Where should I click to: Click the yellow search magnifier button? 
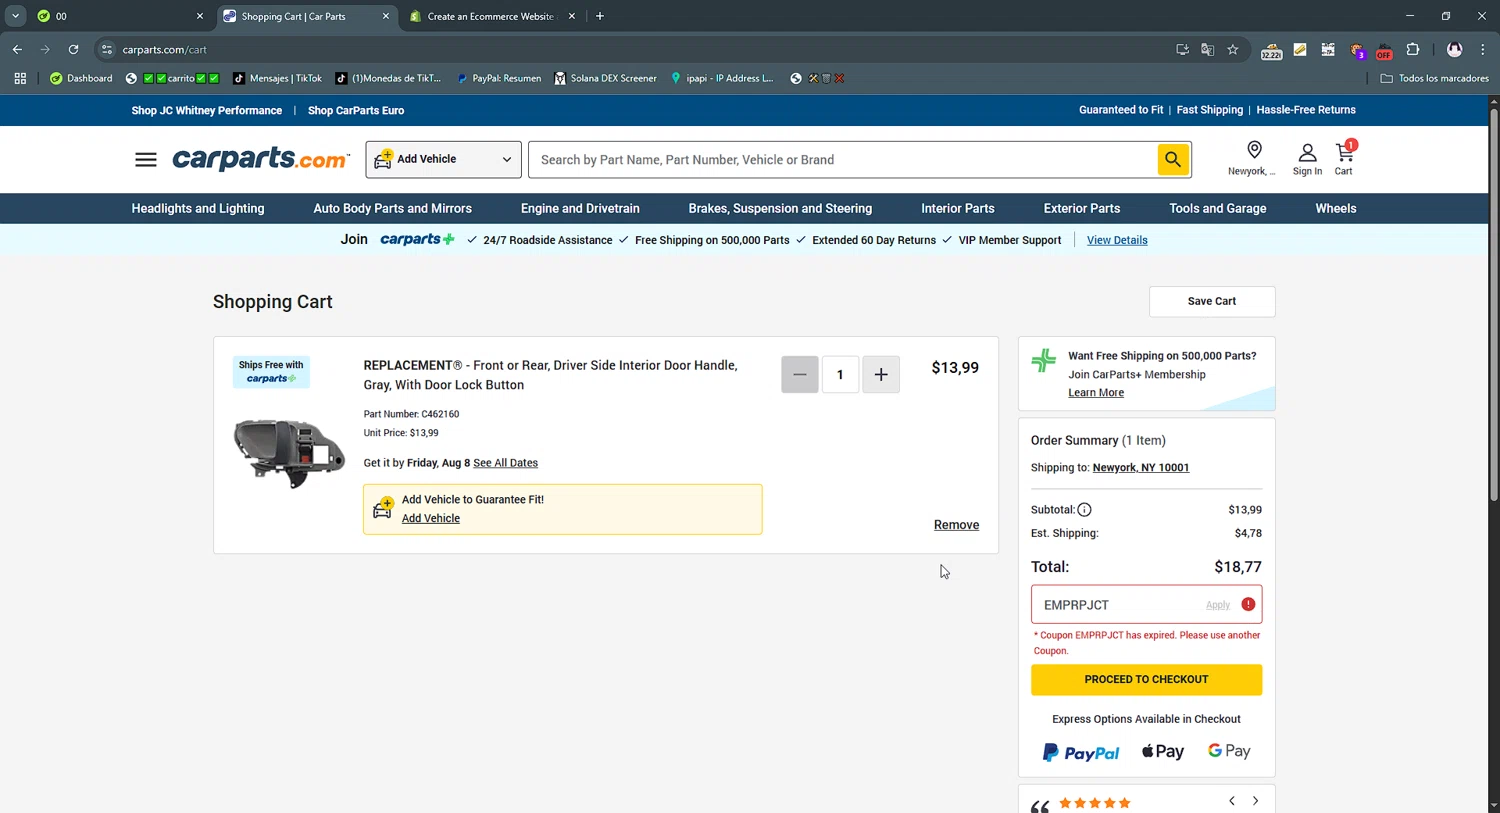(x=1173, y=159)
